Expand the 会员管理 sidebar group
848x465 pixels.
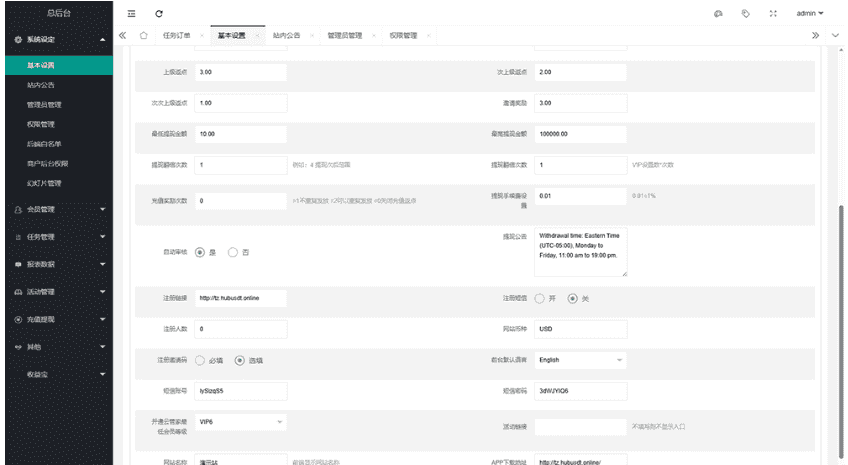pos(102,210)
